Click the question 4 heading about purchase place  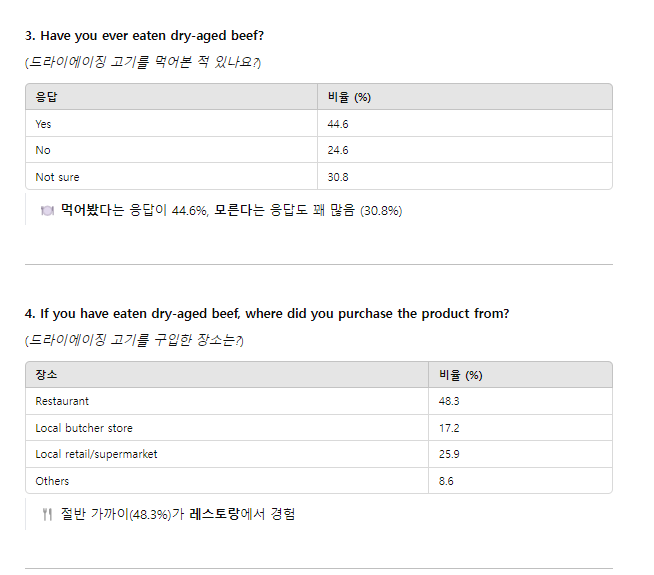267,314
